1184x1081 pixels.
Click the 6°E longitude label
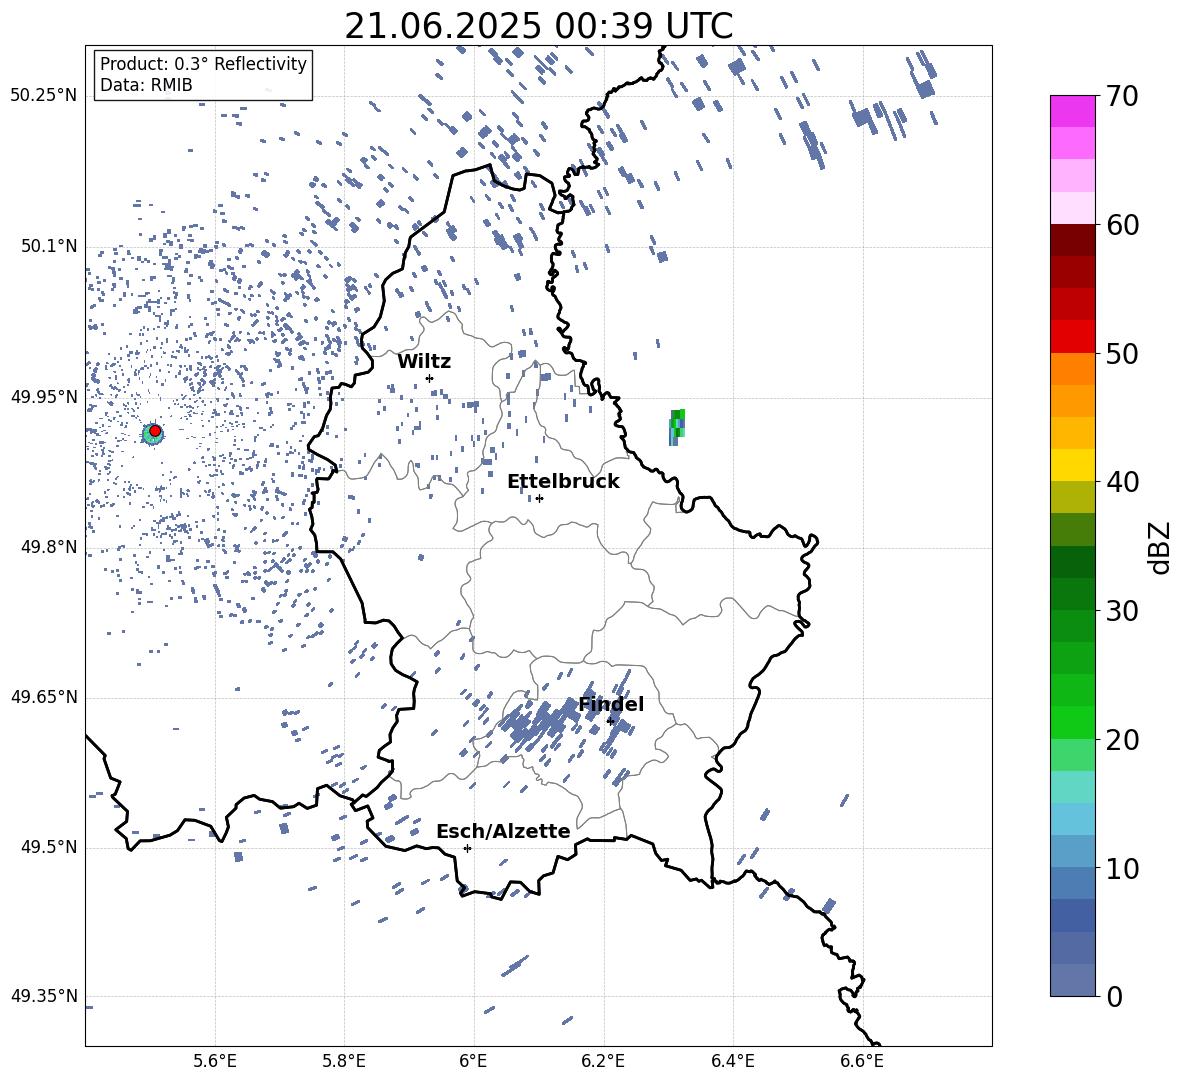(473, 1061)
